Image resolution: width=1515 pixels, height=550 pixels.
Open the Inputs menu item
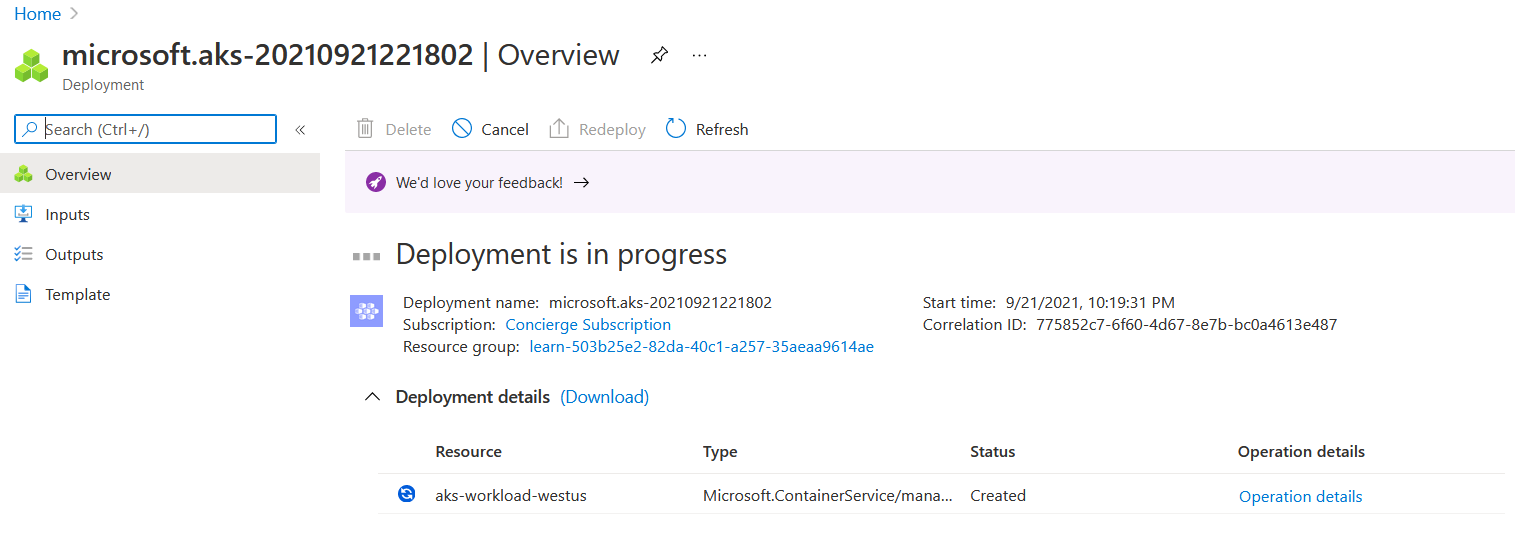[x=160, y=214]
